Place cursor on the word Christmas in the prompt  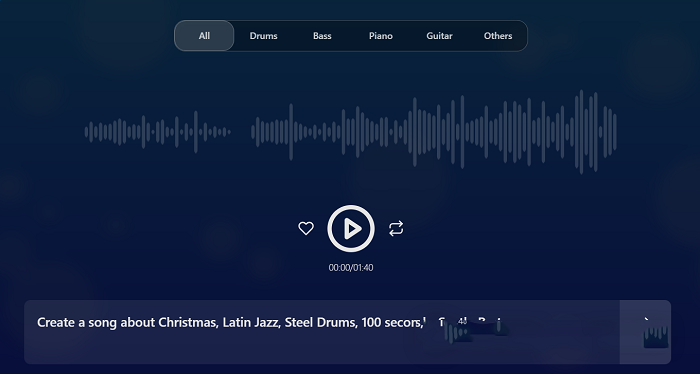188,322
